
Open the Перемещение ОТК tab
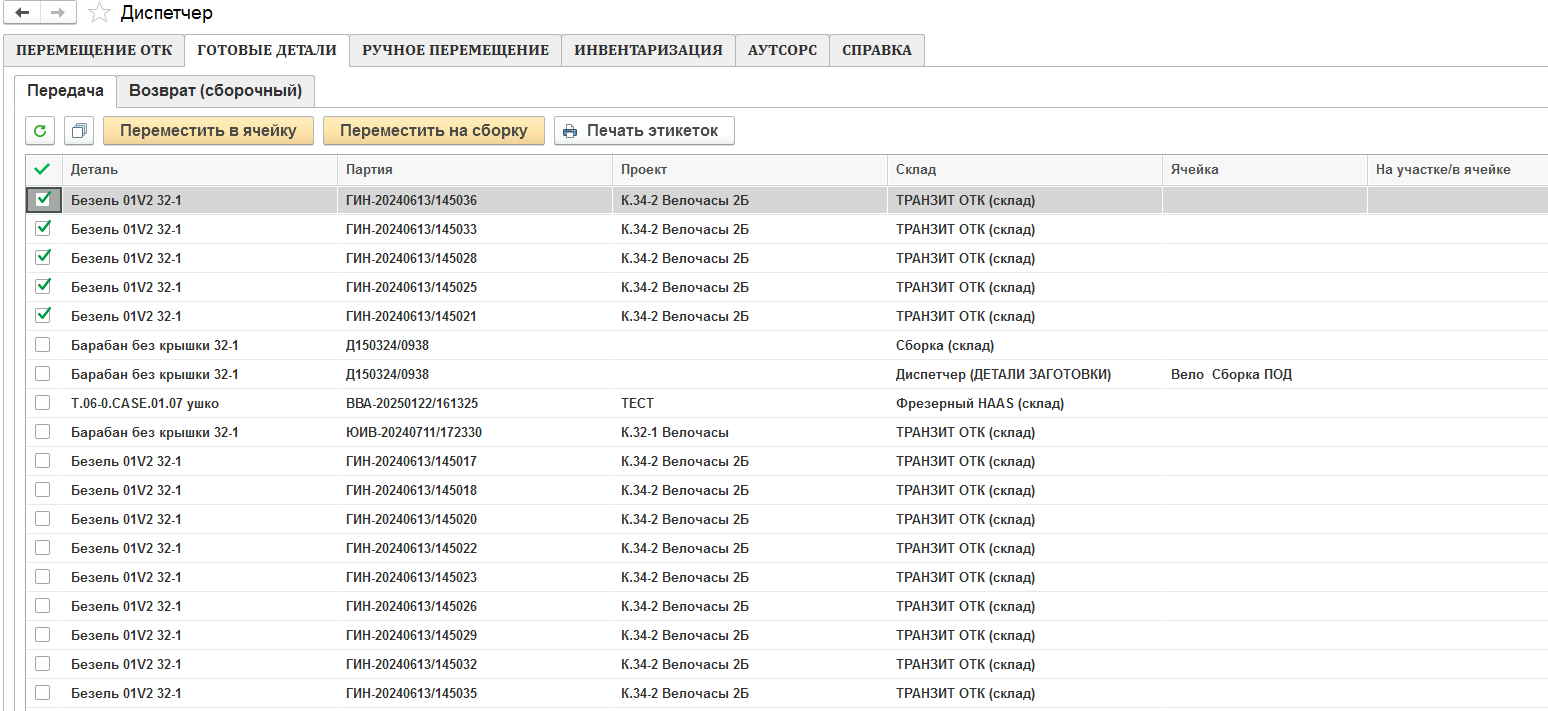pyautogui.click(x=94, y=50)
